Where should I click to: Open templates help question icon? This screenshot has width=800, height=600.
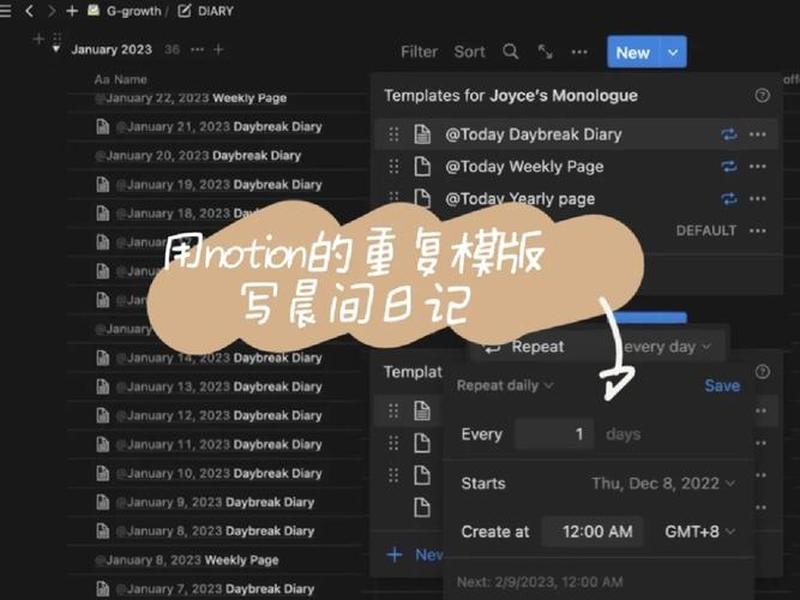pyautogui.click(x=762, y=95)
